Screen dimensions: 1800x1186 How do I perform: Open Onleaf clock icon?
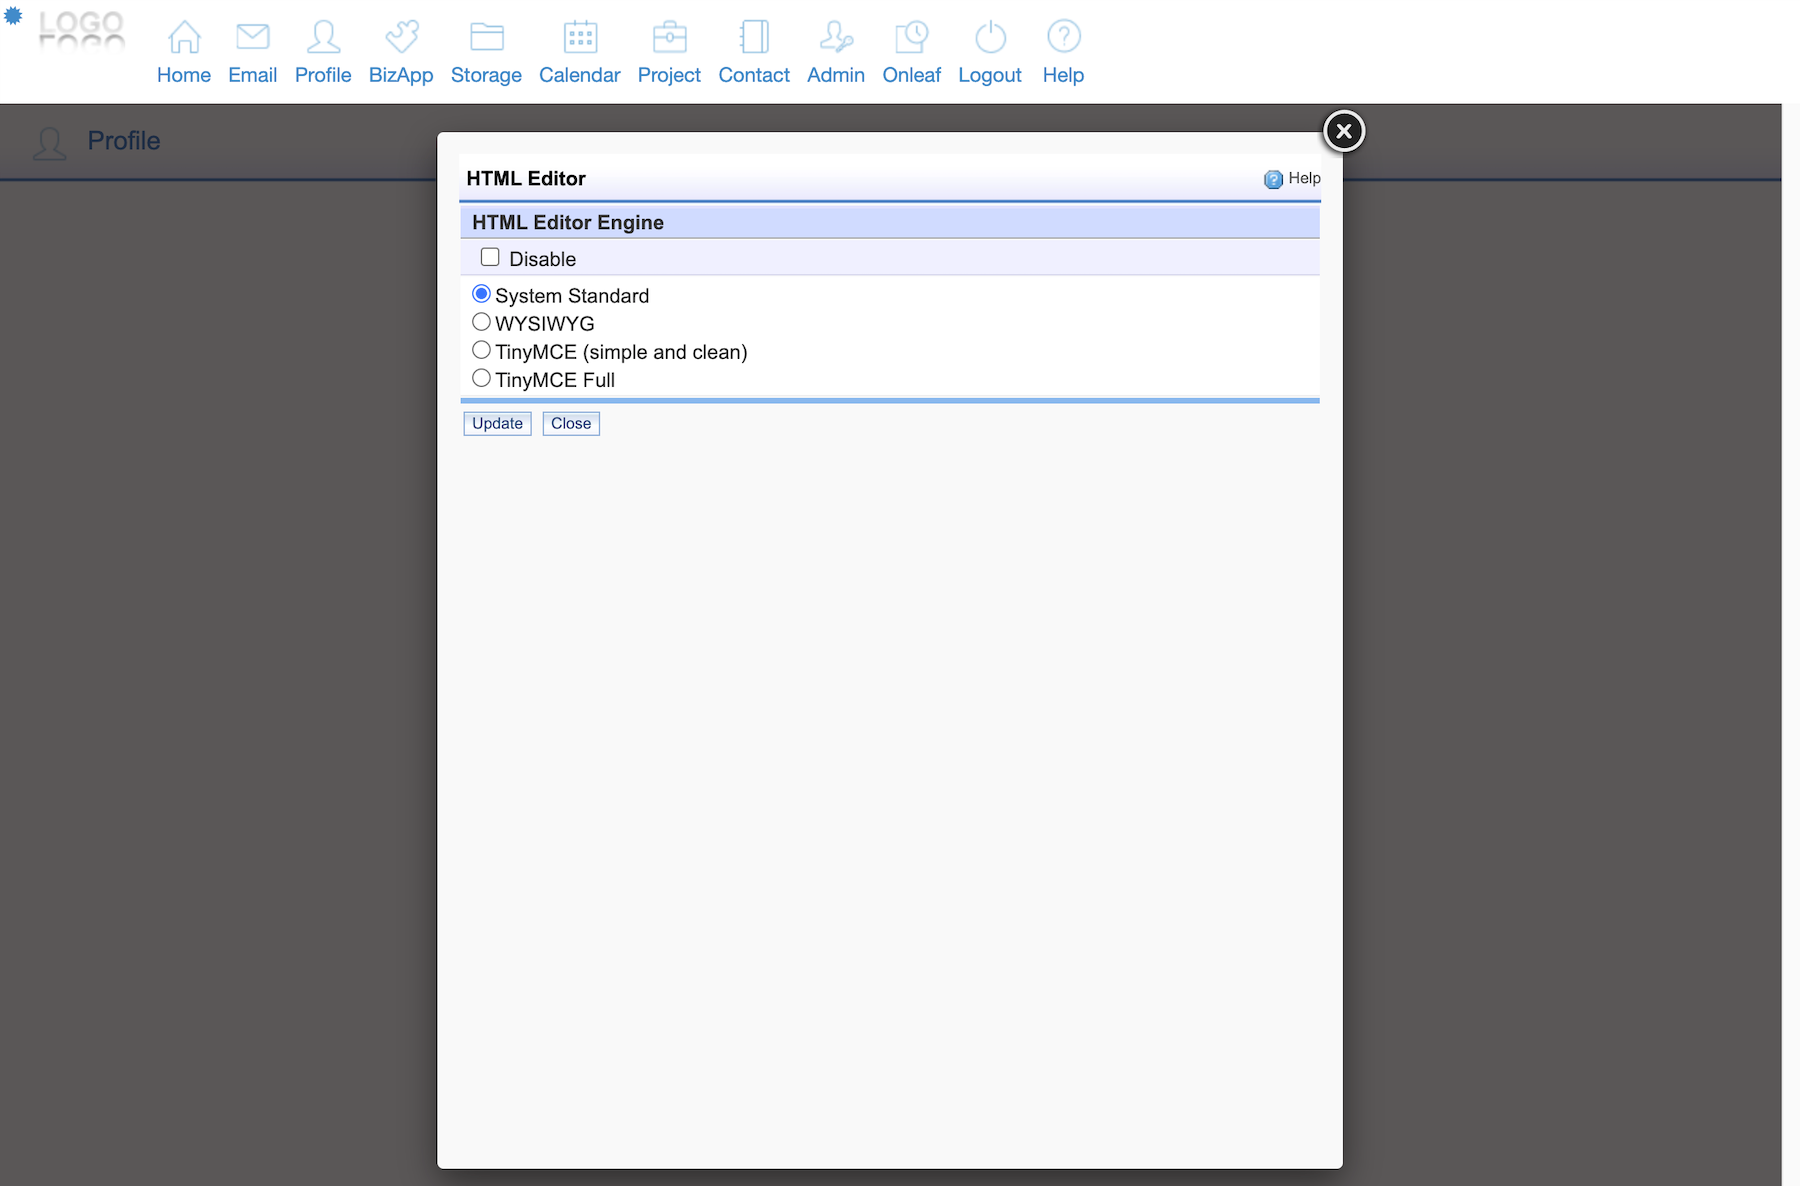coord(911,38)
